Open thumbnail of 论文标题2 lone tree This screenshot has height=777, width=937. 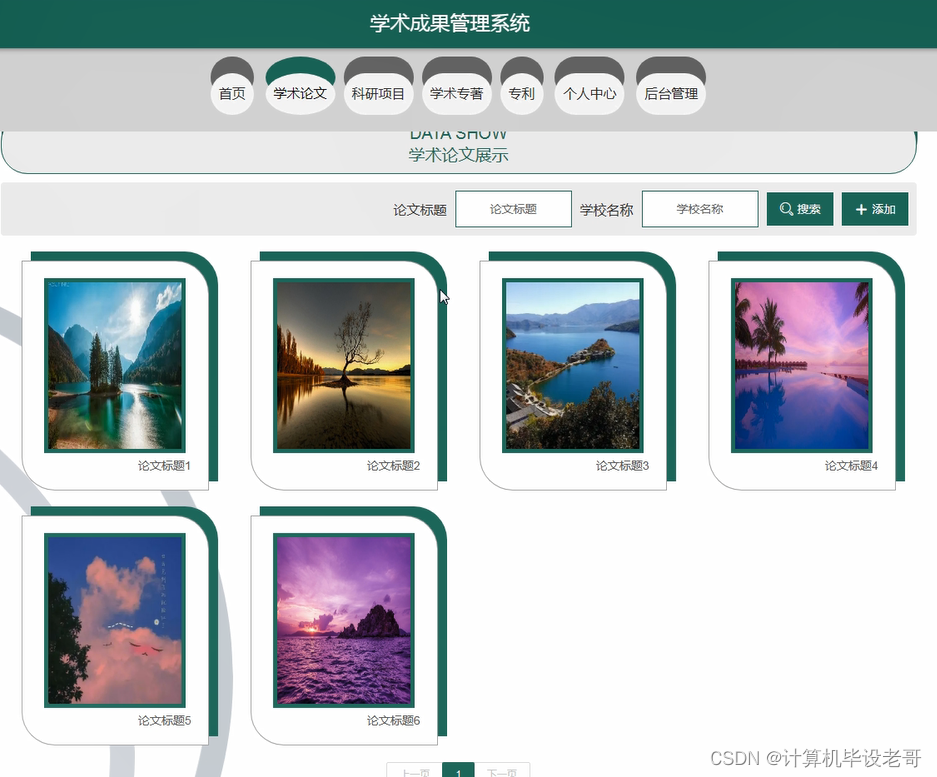point(344,365)
